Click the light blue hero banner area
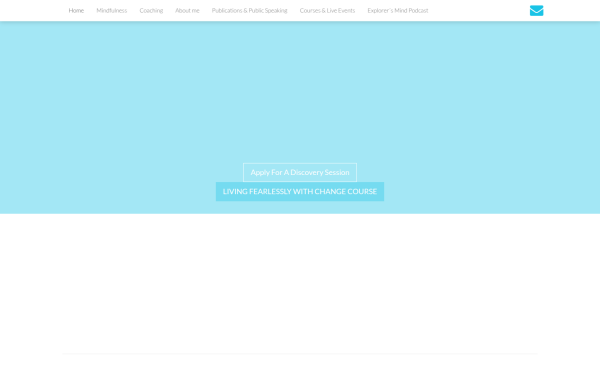Screen dimensions: 600x375 [300, 92]
